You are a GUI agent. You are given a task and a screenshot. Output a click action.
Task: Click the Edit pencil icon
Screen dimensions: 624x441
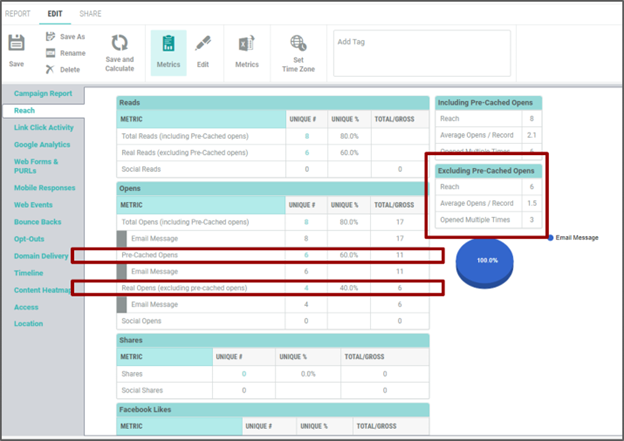[203, 43]
